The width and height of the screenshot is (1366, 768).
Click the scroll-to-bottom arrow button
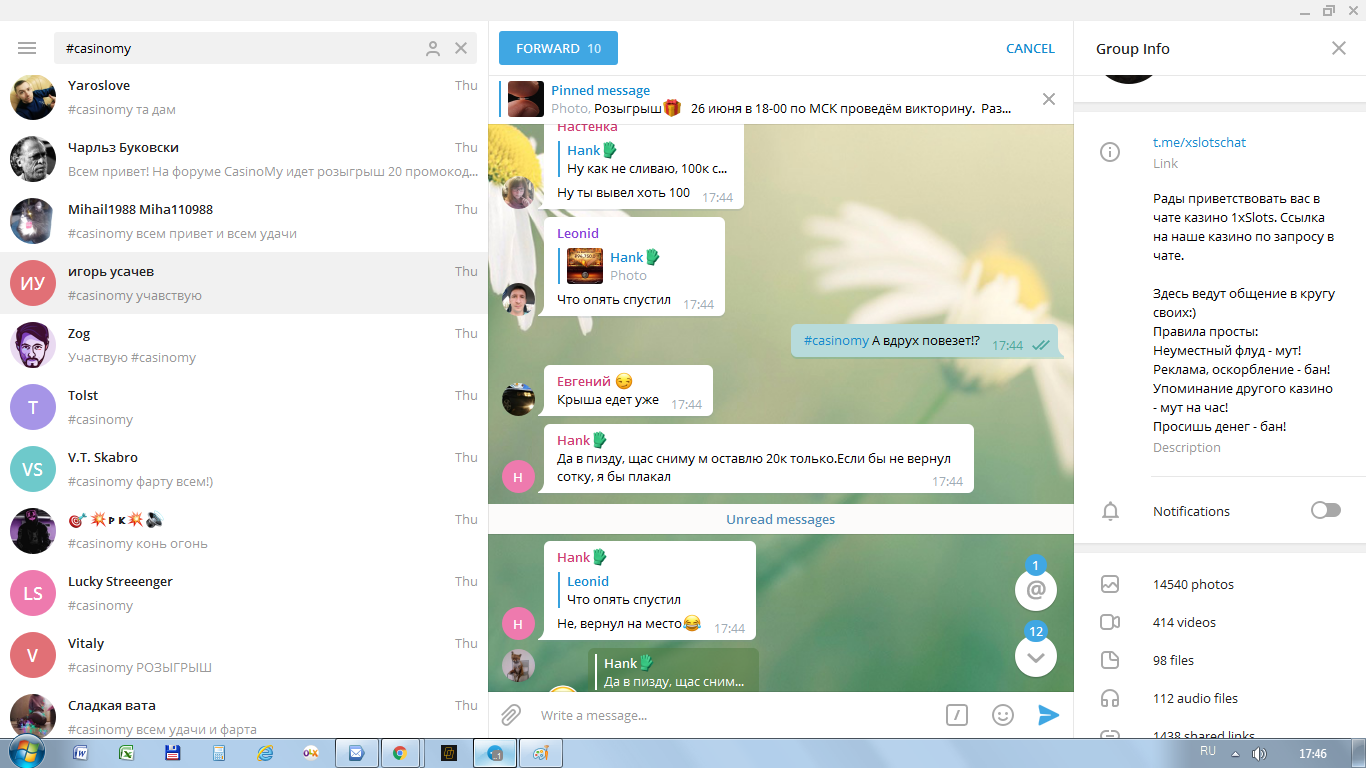[x=1036, y=656]
